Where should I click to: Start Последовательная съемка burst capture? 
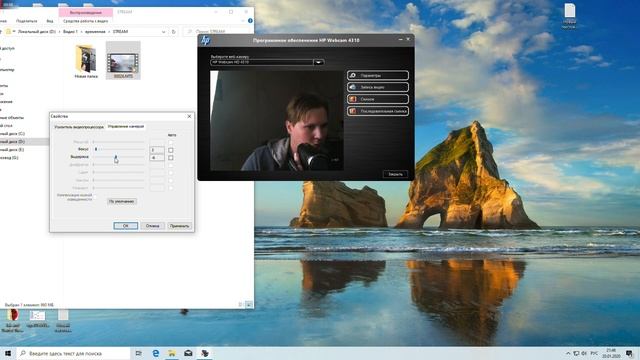[x=378, y=111]
